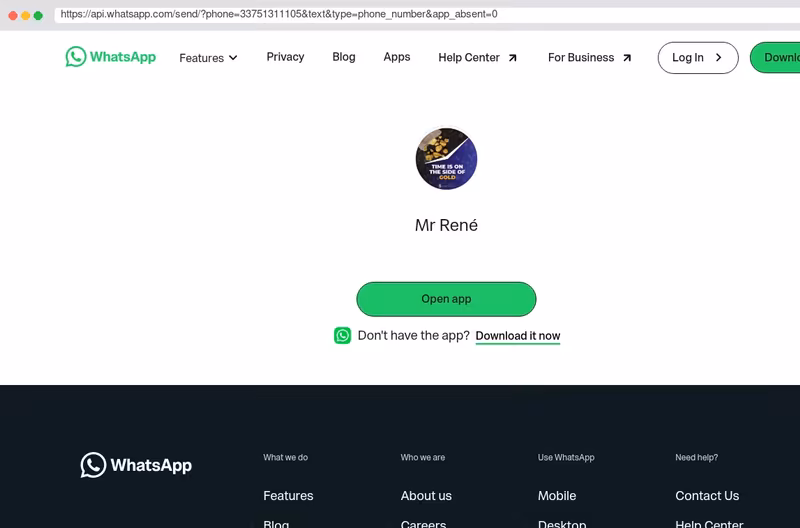Open the For Business link
800x528 pixels.
[x=590, y=58]
